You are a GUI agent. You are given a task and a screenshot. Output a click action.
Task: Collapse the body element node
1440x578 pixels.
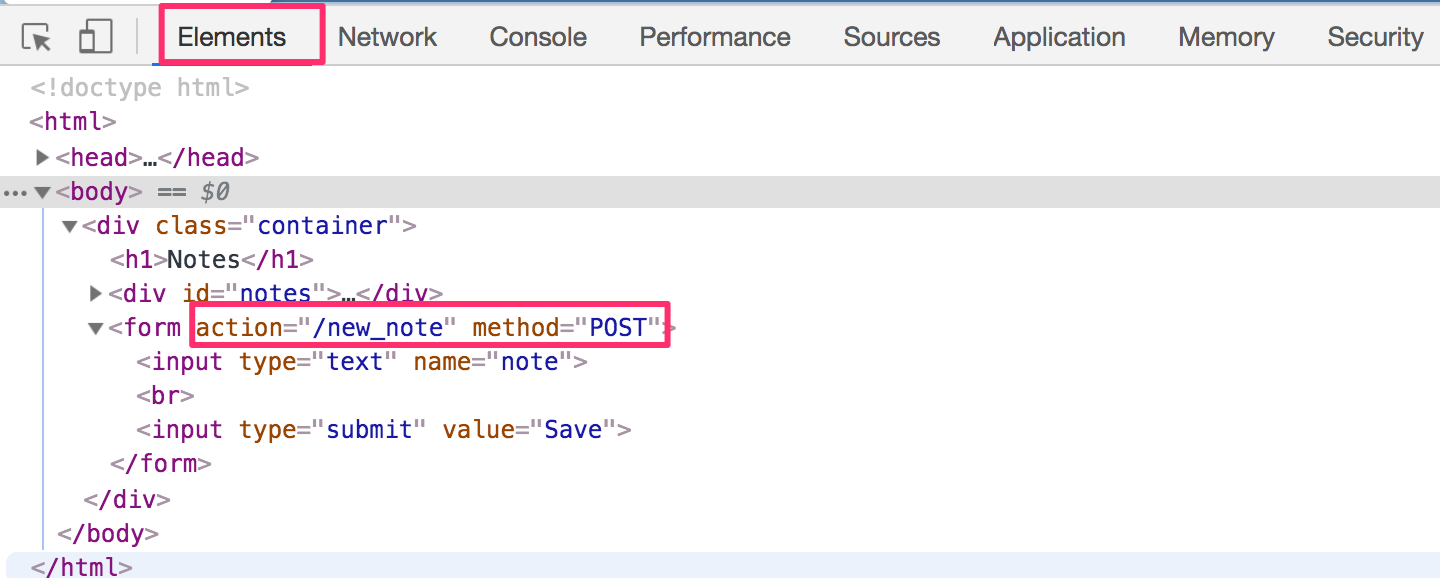coord(42,192)
